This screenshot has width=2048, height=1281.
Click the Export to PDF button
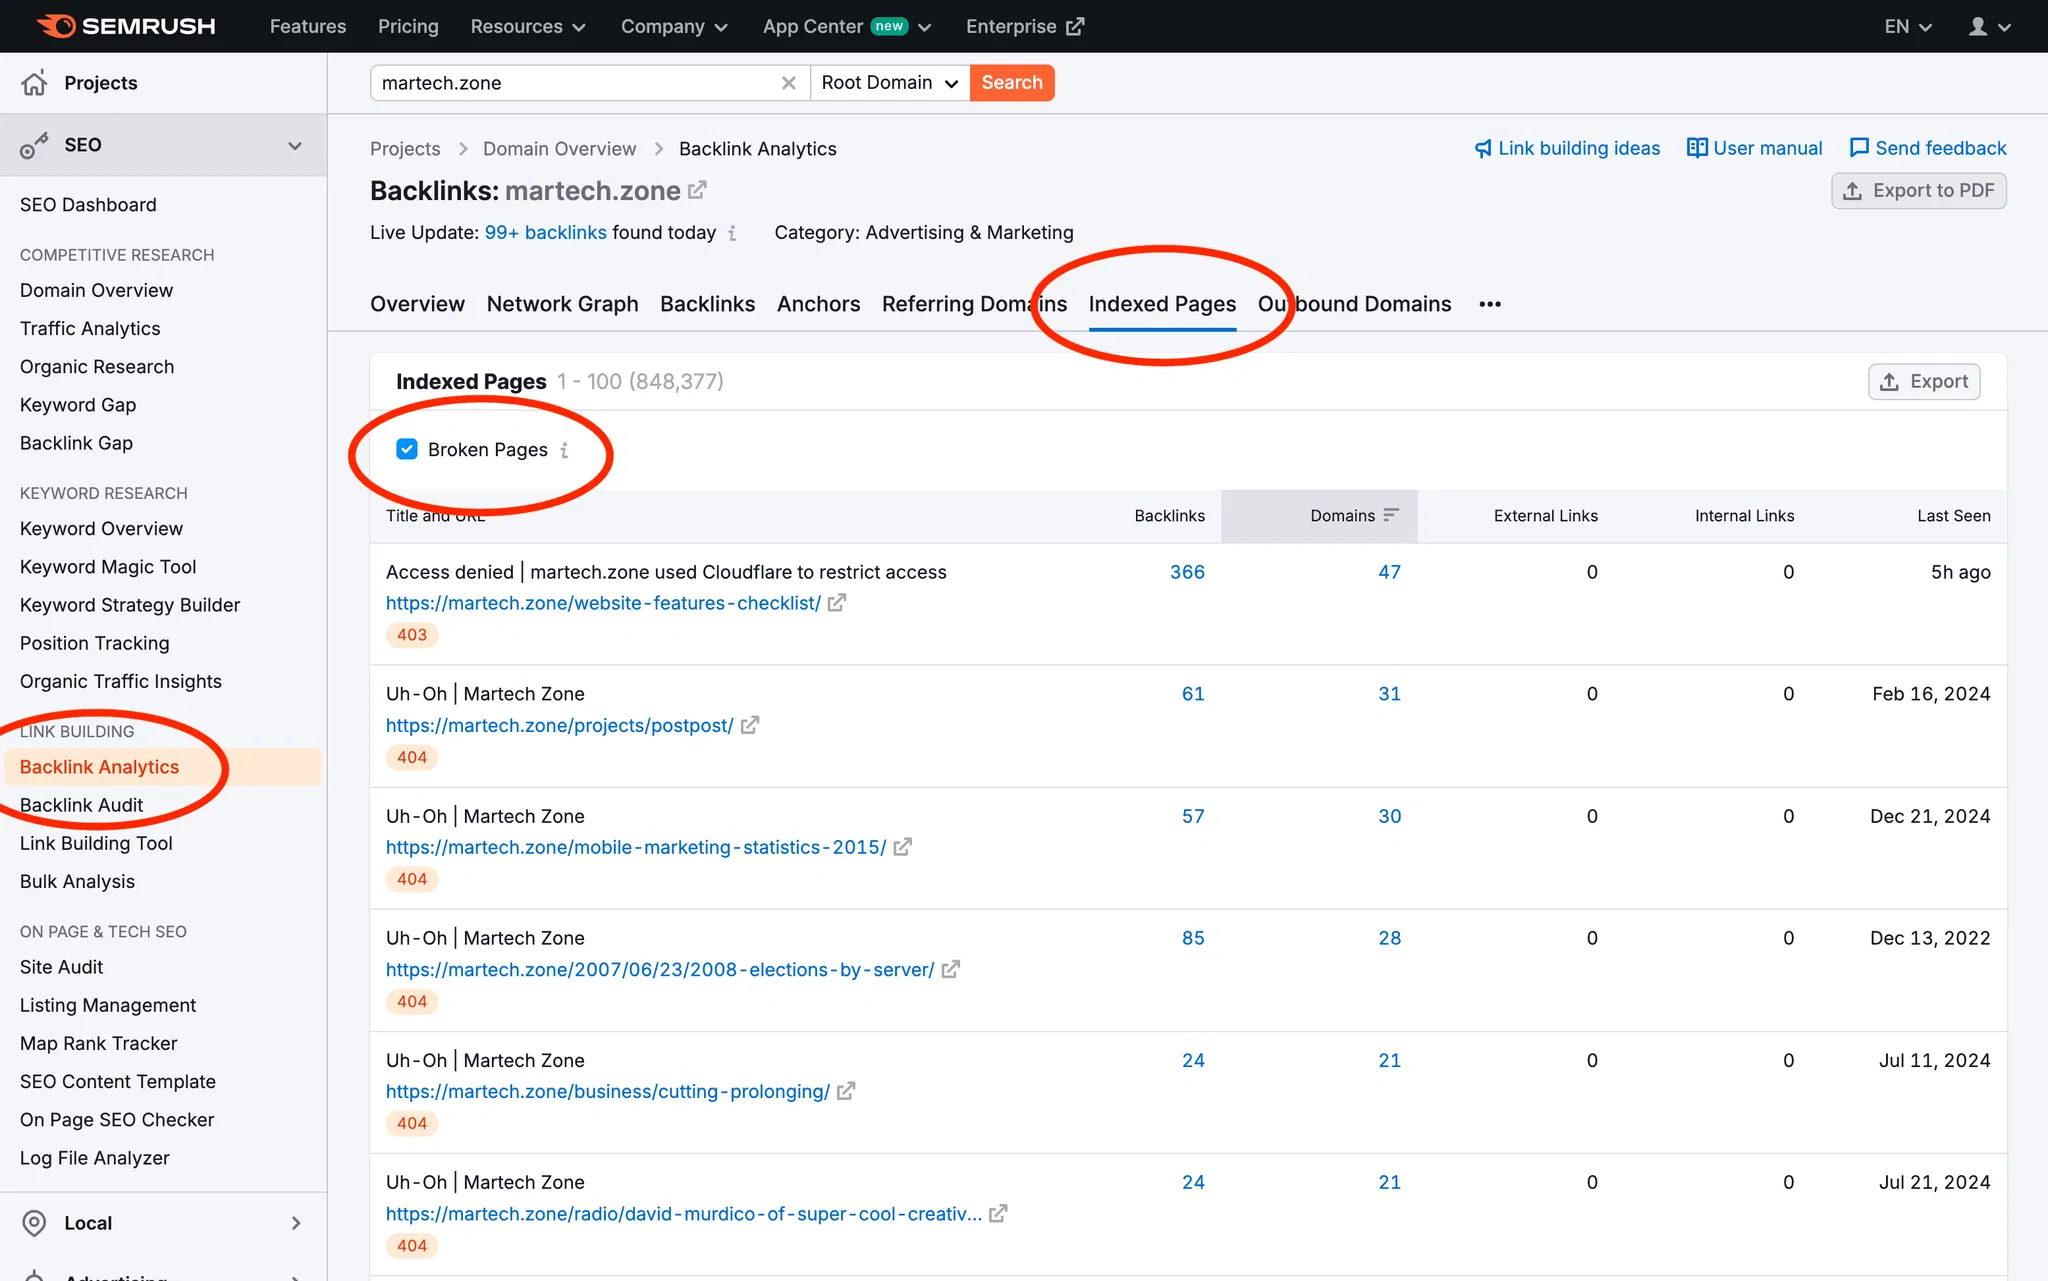pos(1918,190)
